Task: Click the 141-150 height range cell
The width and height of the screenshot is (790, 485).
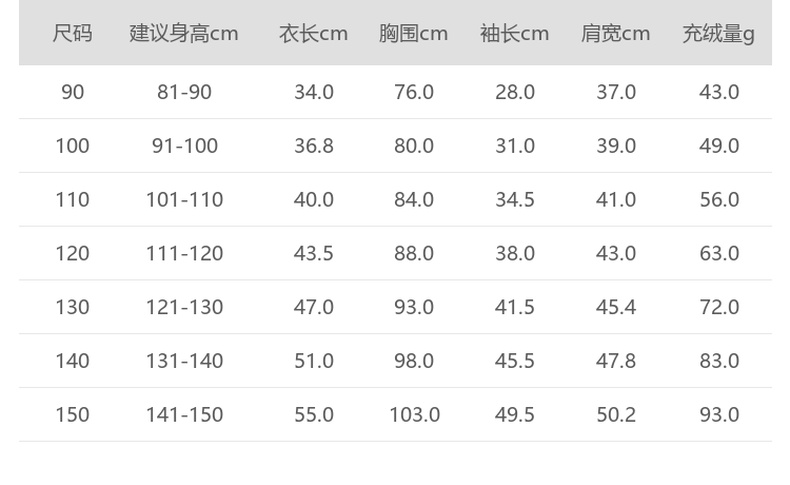Action: (184, 415)
